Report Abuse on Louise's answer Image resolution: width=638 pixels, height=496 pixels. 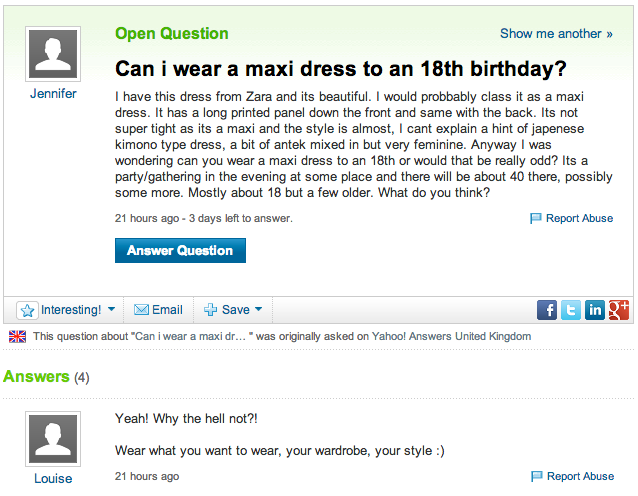pos(580,476)
